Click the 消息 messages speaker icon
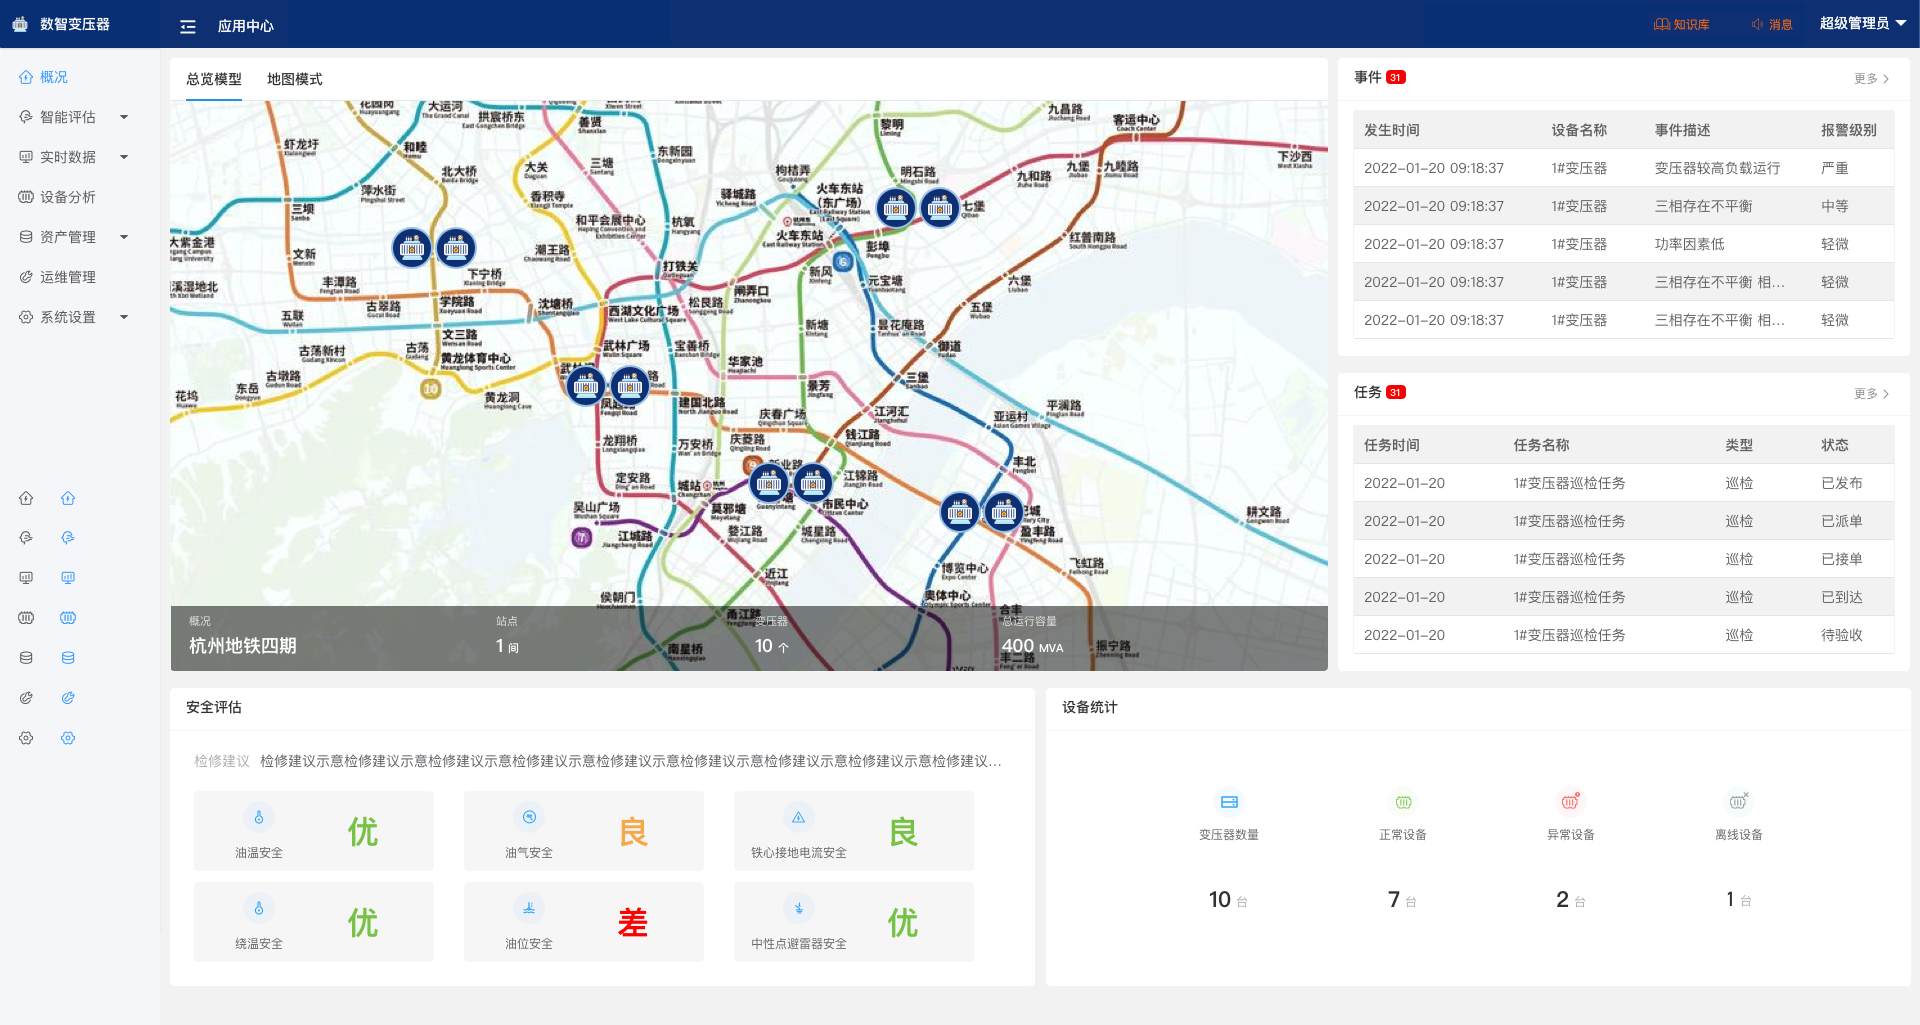1920x1025 pixels. coord(1757,24)
